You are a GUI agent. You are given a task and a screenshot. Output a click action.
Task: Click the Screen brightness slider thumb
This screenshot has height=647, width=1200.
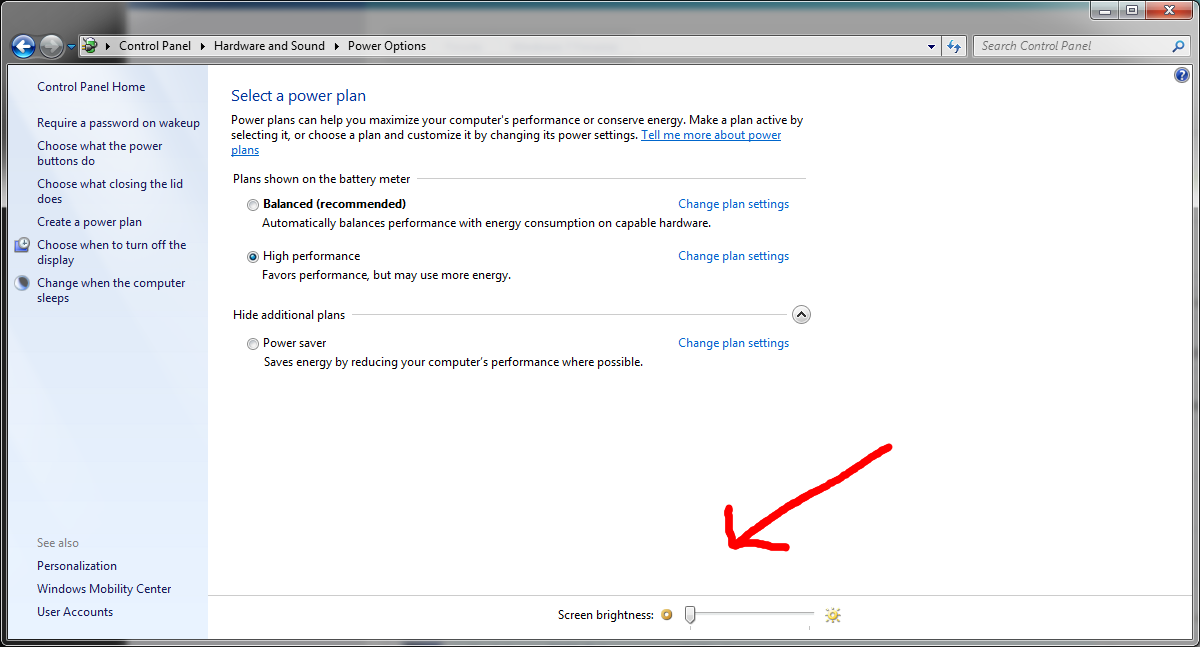click(690, 615)
